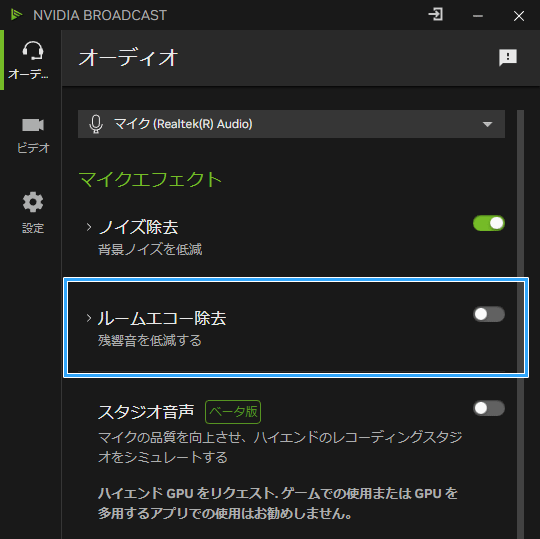The image size is (540, 539).
Task: Open the オーディオ headset sidebar tab
Action: pyautogui.click(x=31, y=60)
